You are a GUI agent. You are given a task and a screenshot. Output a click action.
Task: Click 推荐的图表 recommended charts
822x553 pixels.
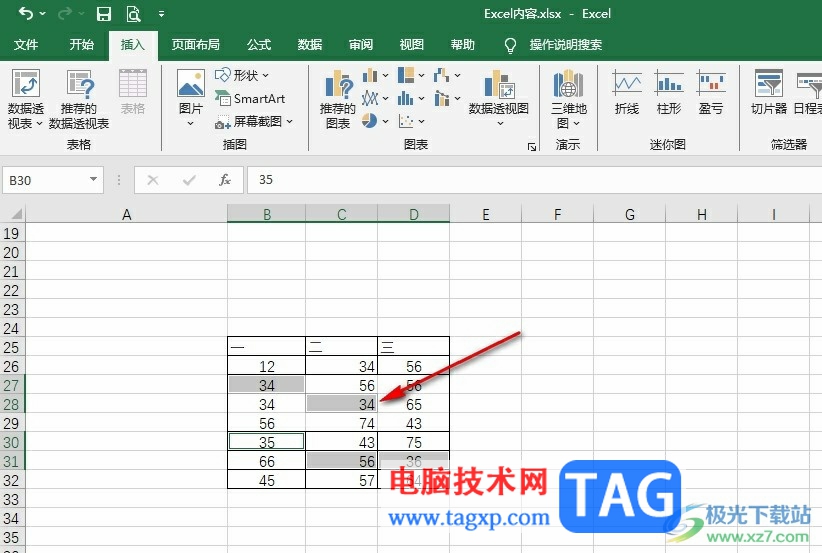pos(338,100)
